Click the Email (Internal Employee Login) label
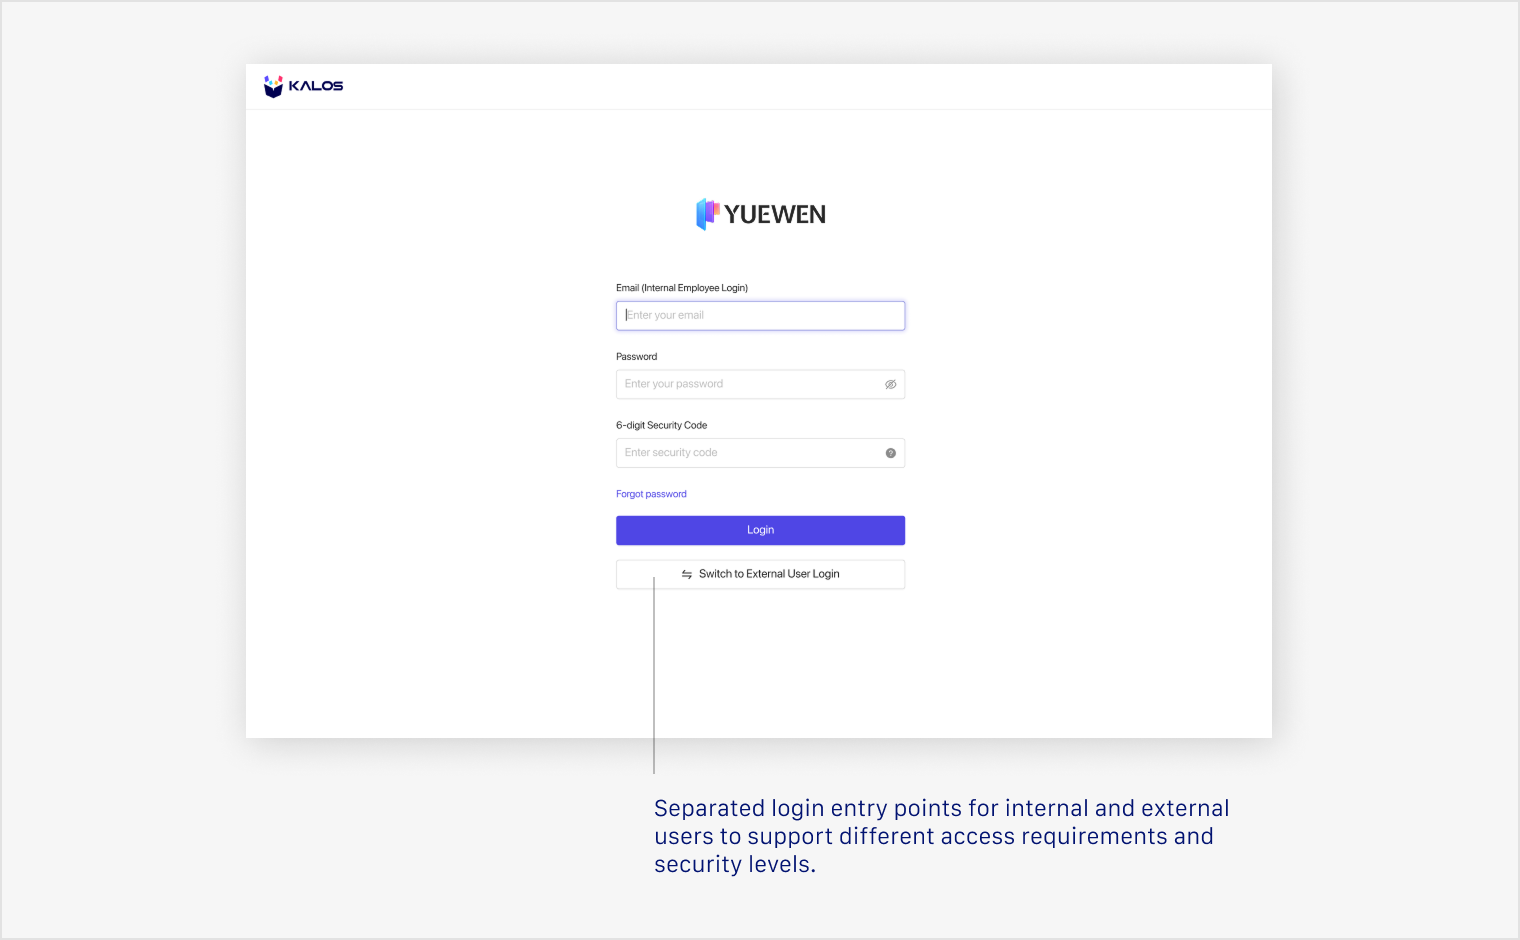This screenshot has width=1520, height=940. (682, 287)
